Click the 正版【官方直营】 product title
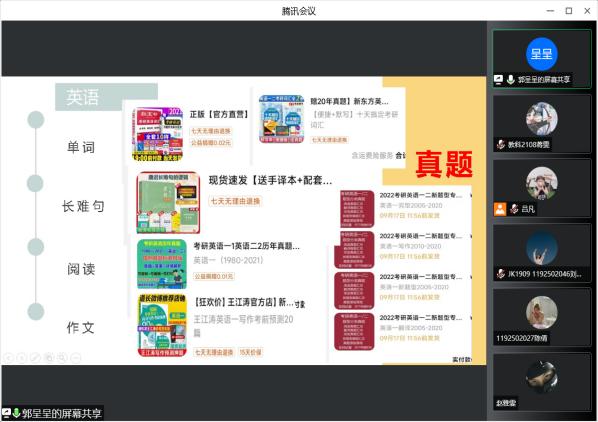Screen dimensions: 598x422 (x=220, y=114)
